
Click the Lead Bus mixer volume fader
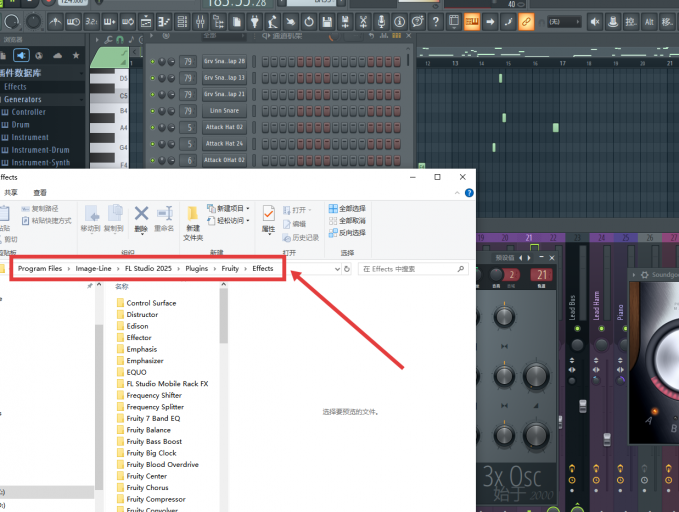click(582, 406)
